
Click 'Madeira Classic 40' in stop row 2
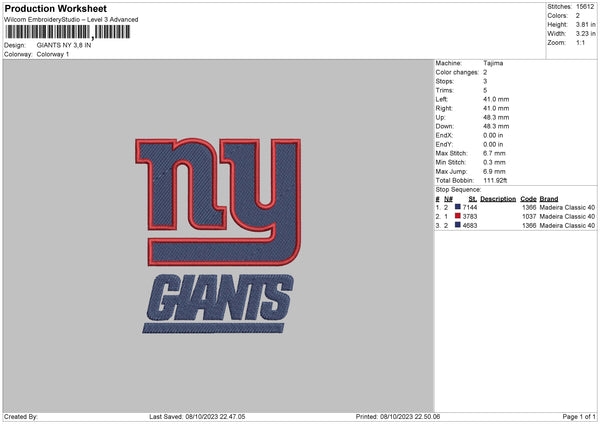pyautogui.click(x=567, y=217)
